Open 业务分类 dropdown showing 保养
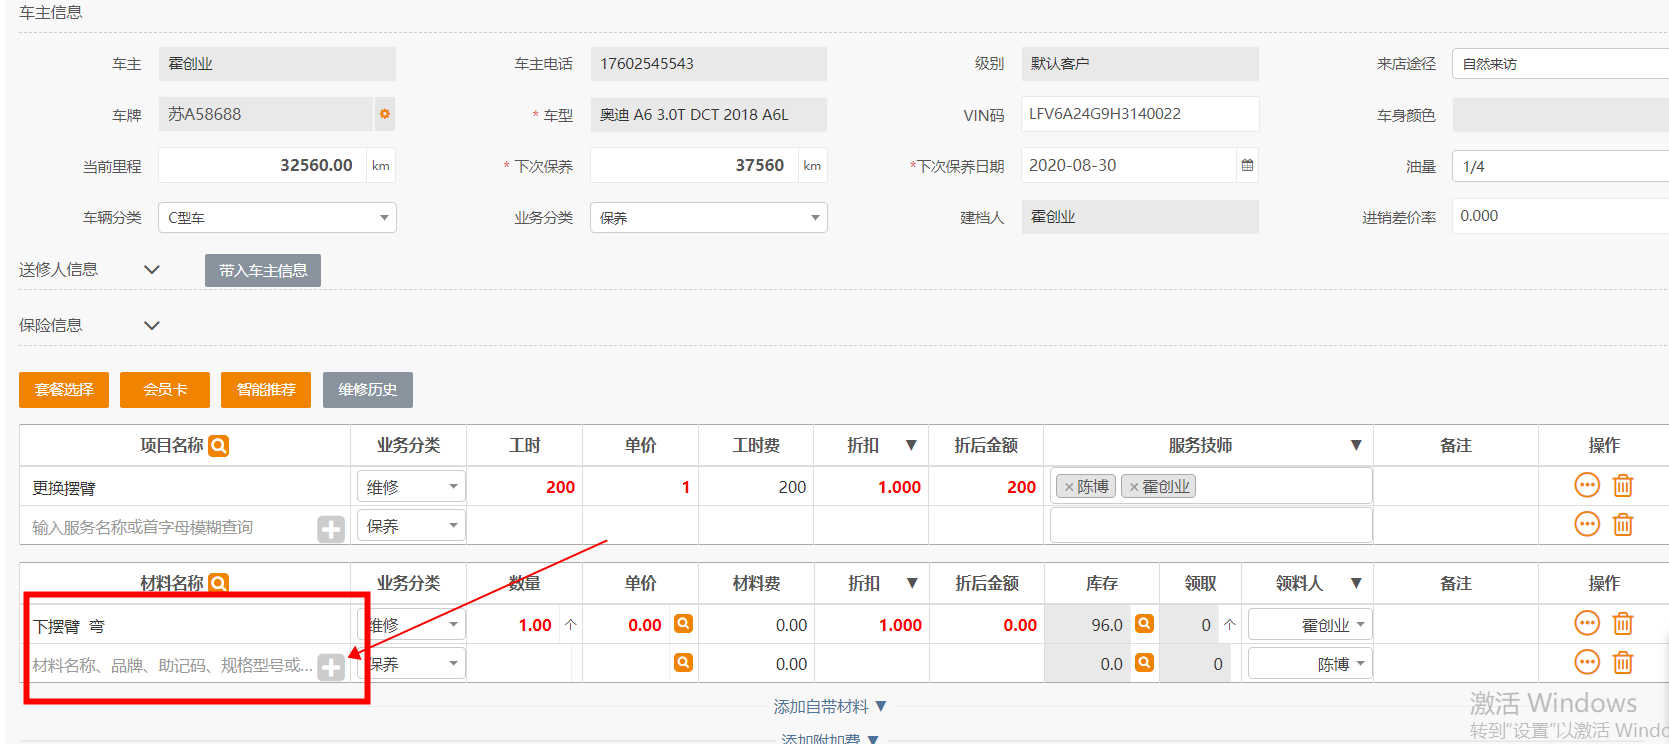The width and height of the screenshot is (1669, 744). pos(708,217)
